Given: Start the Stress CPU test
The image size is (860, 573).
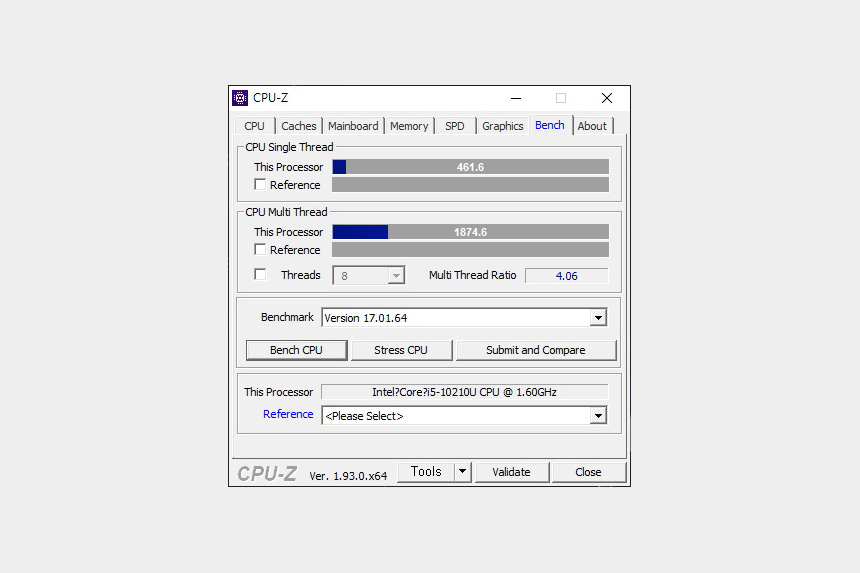Looking at the screenshot, I should point(401,350).
